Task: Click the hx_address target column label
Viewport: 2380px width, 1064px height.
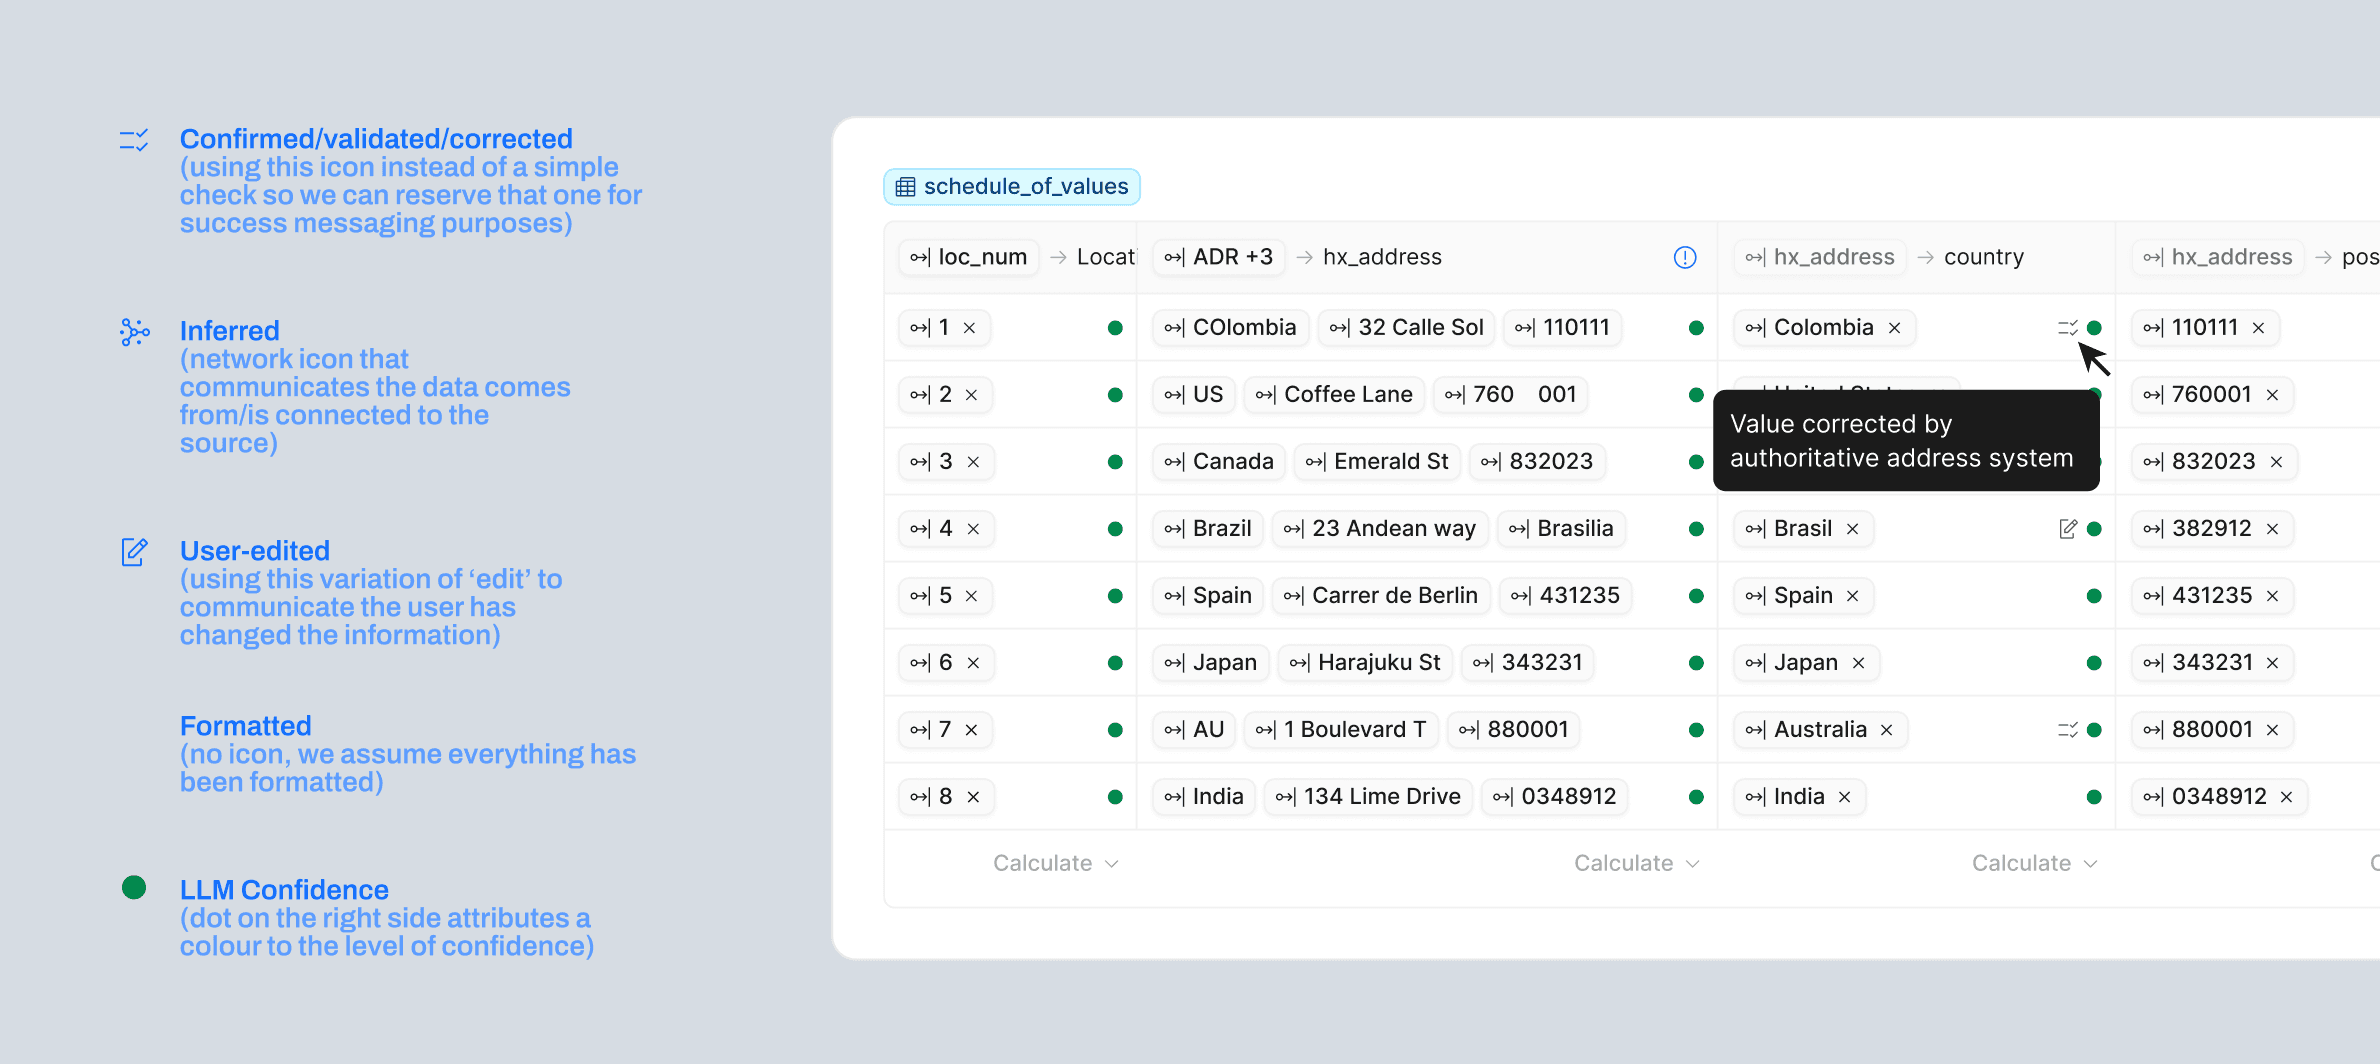Action: coord(1382,258)
